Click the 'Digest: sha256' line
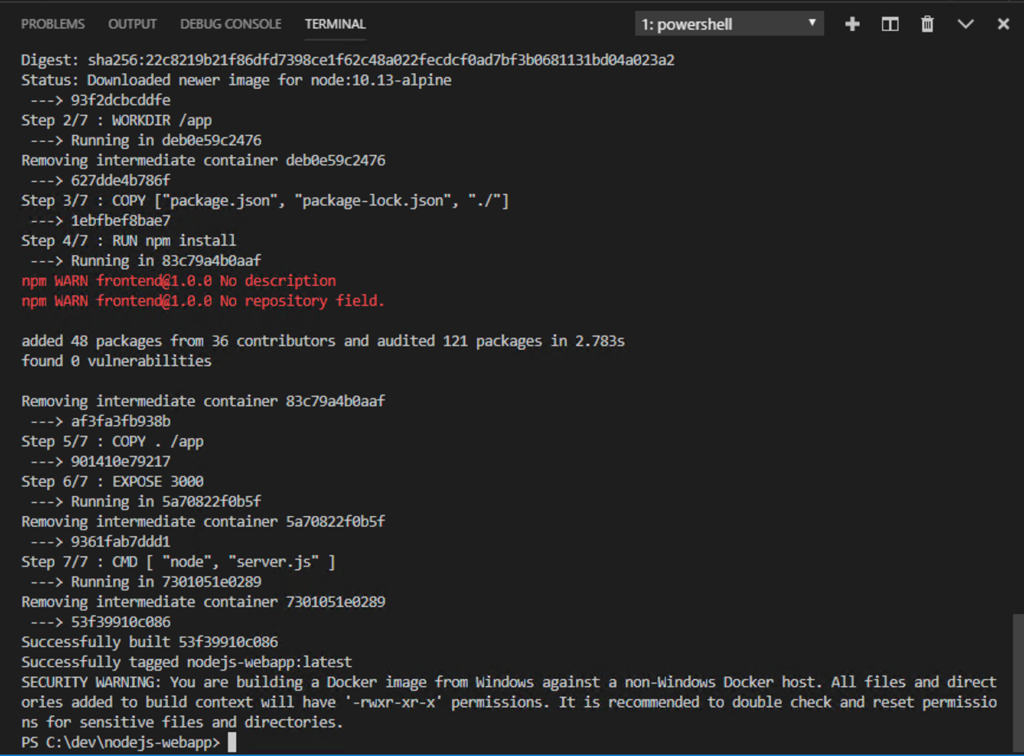 (348, 60)
